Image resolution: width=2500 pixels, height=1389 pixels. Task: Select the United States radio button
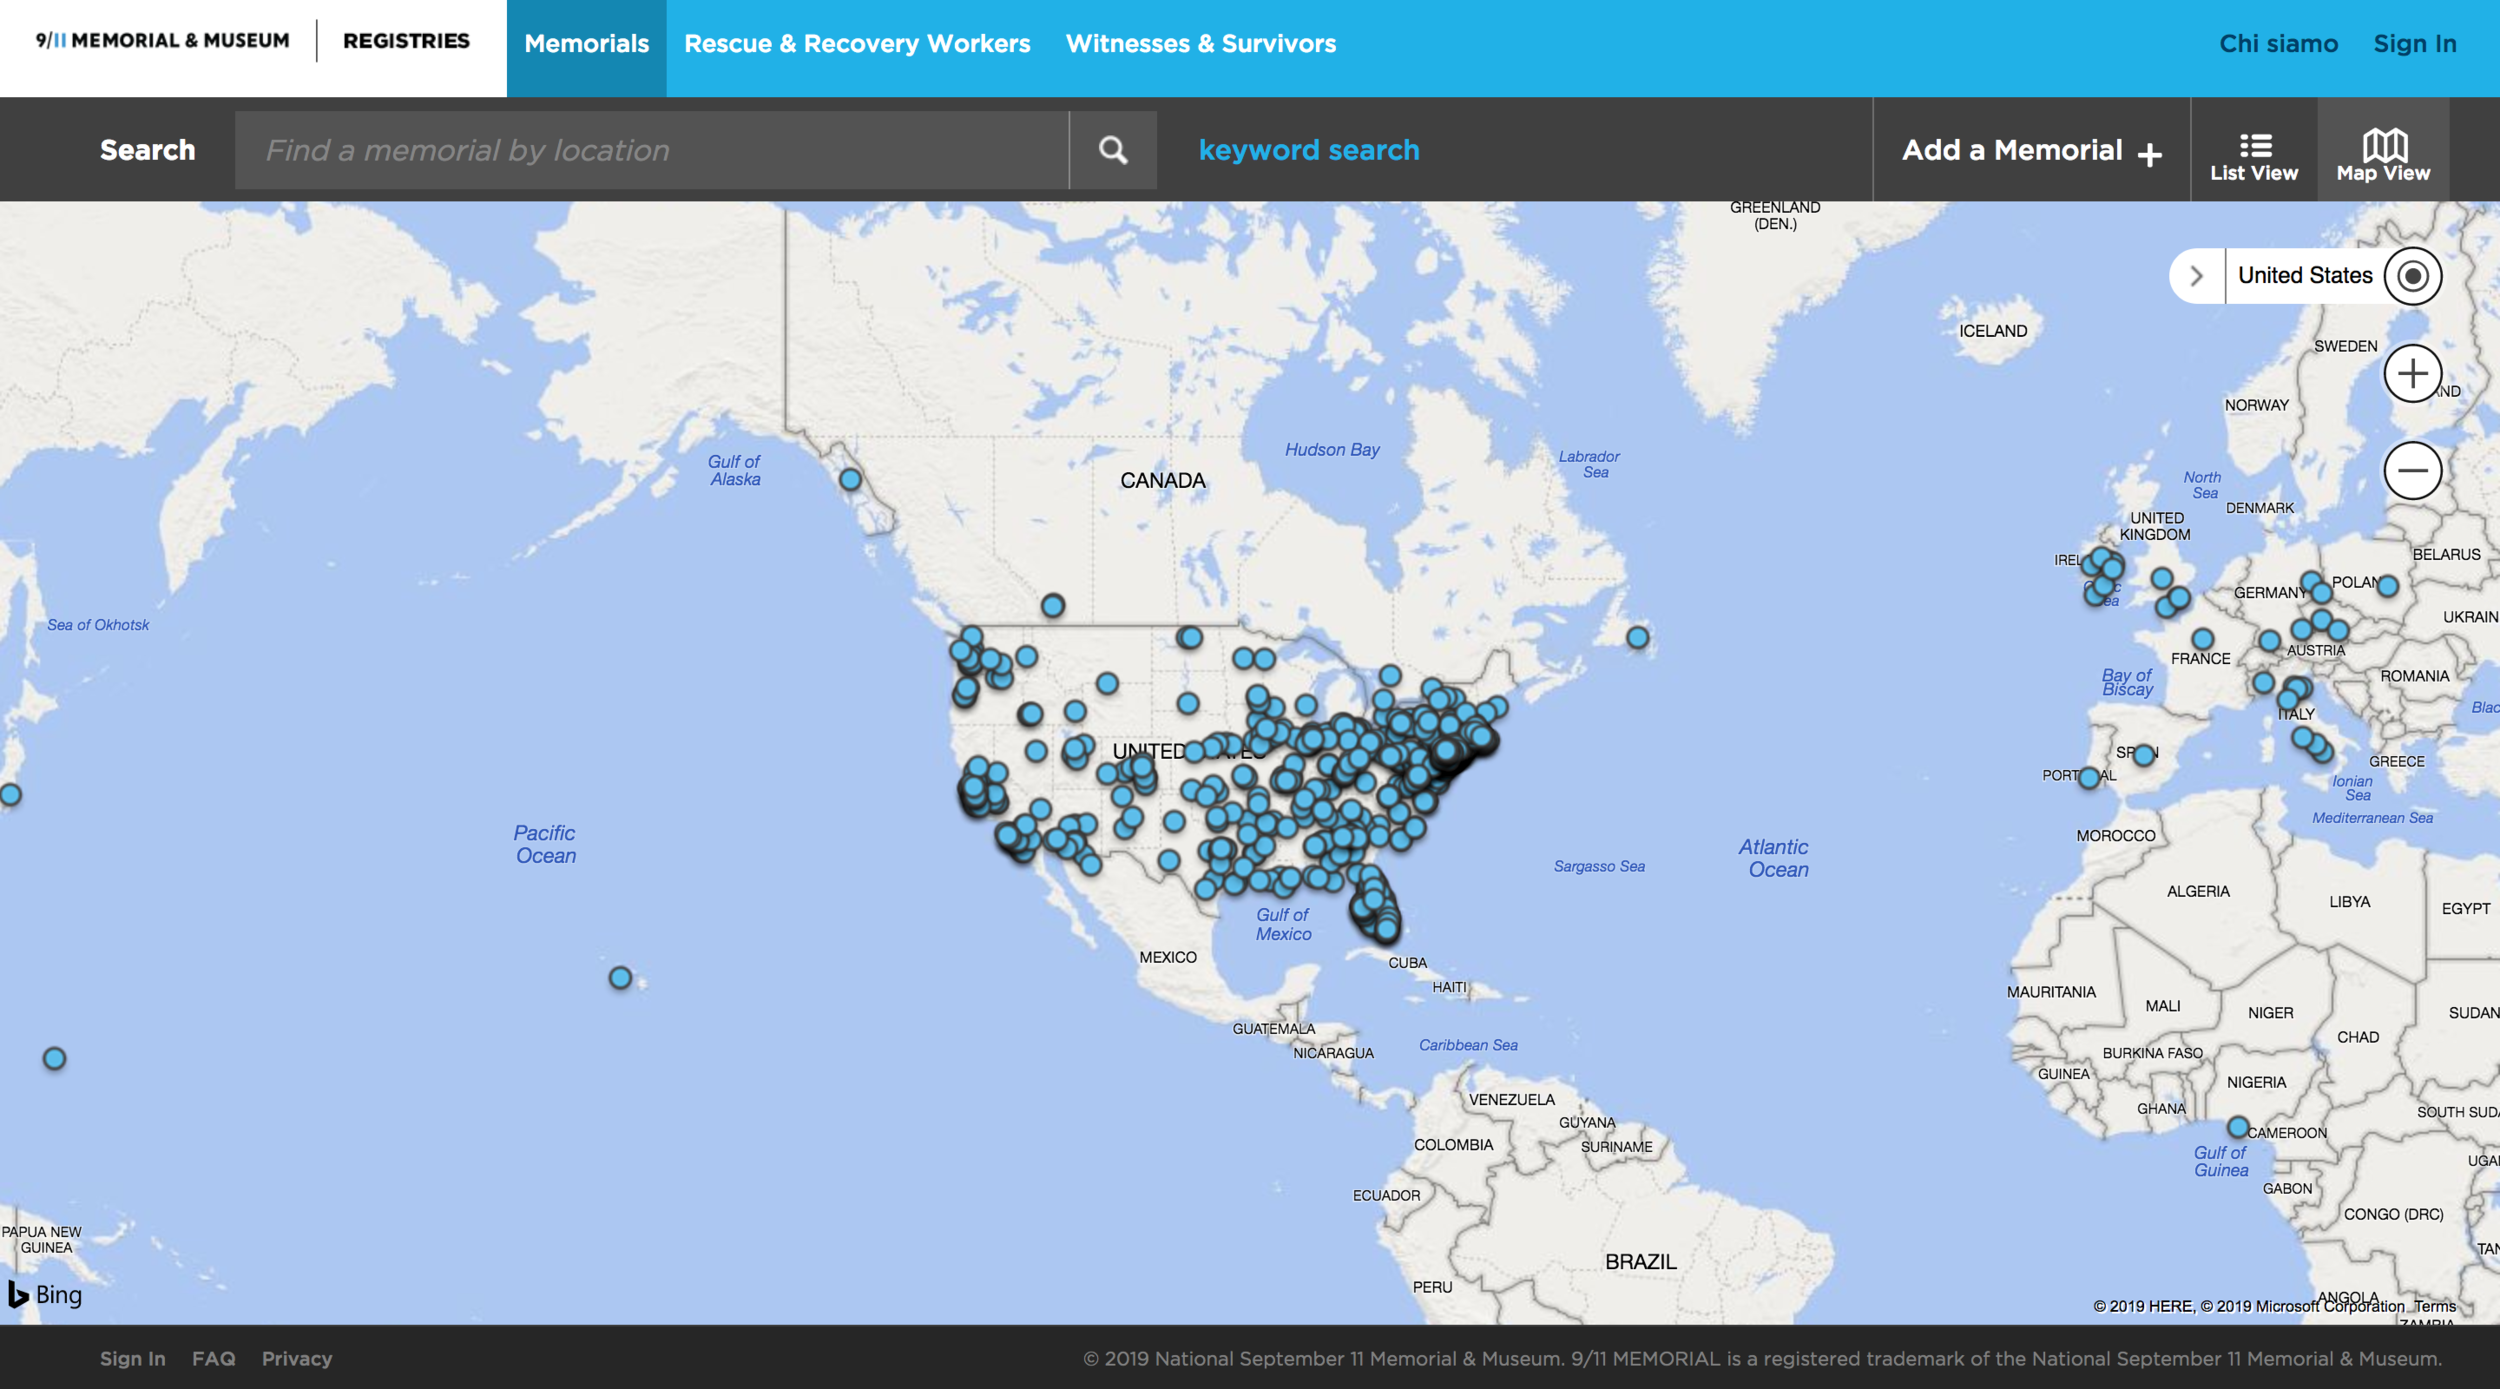(x=2412, y=275)
